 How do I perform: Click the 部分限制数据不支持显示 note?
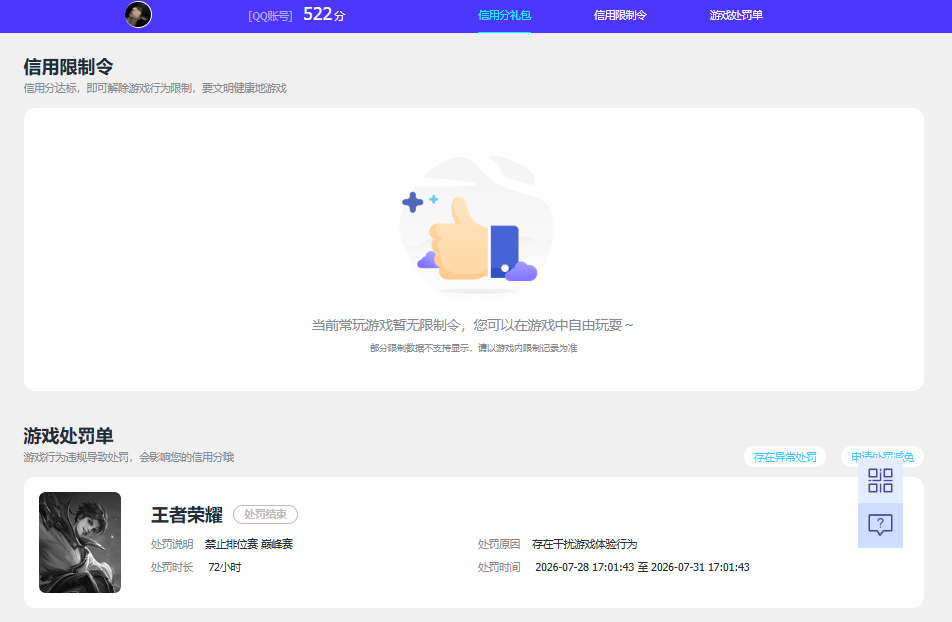tap(473, 348)
